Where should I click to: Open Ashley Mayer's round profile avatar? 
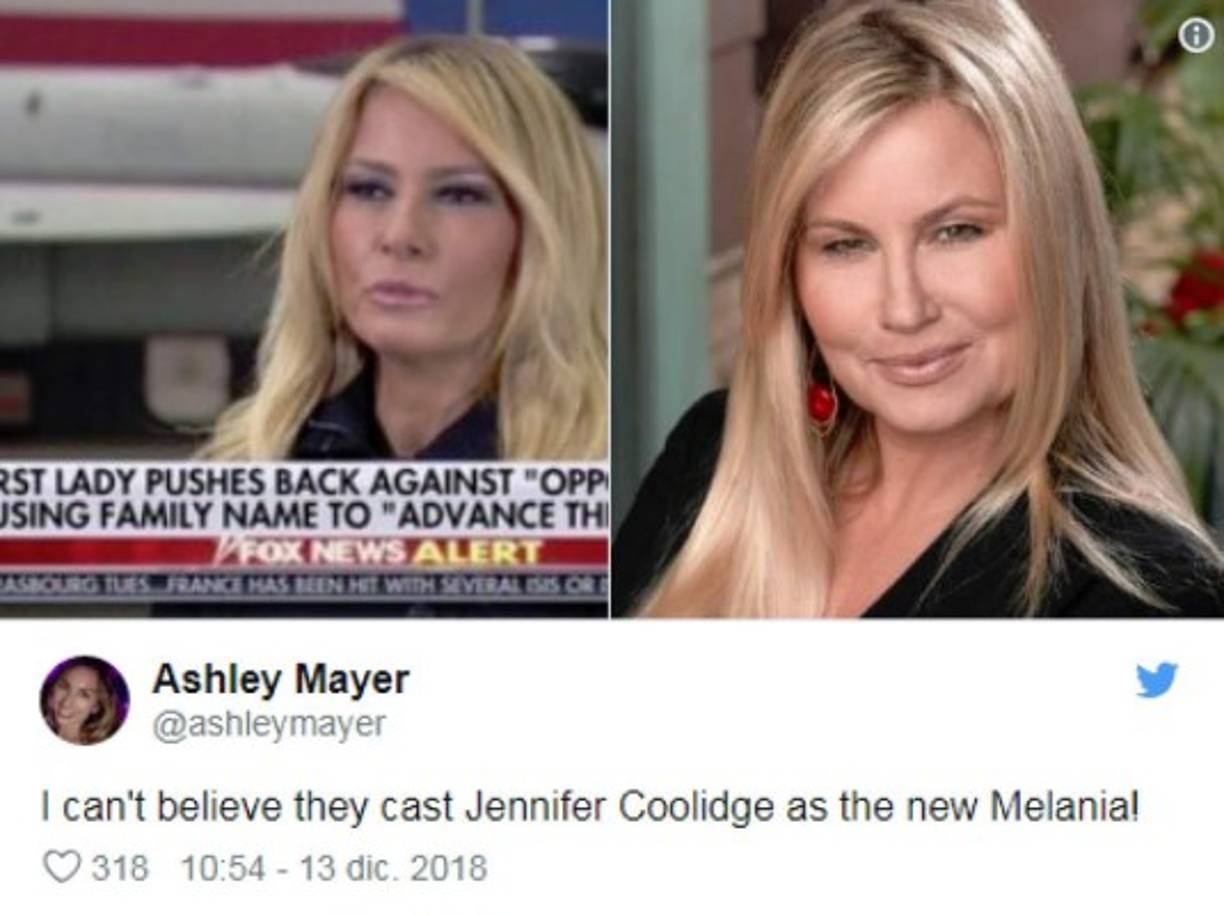(84, 700)
